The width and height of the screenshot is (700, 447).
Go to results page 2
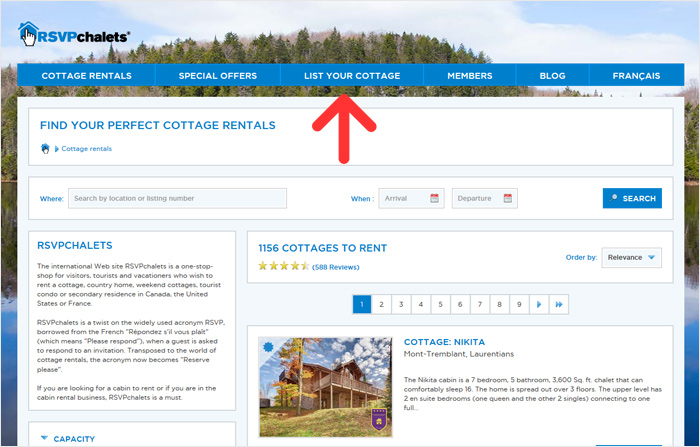[x=381, y=305]
